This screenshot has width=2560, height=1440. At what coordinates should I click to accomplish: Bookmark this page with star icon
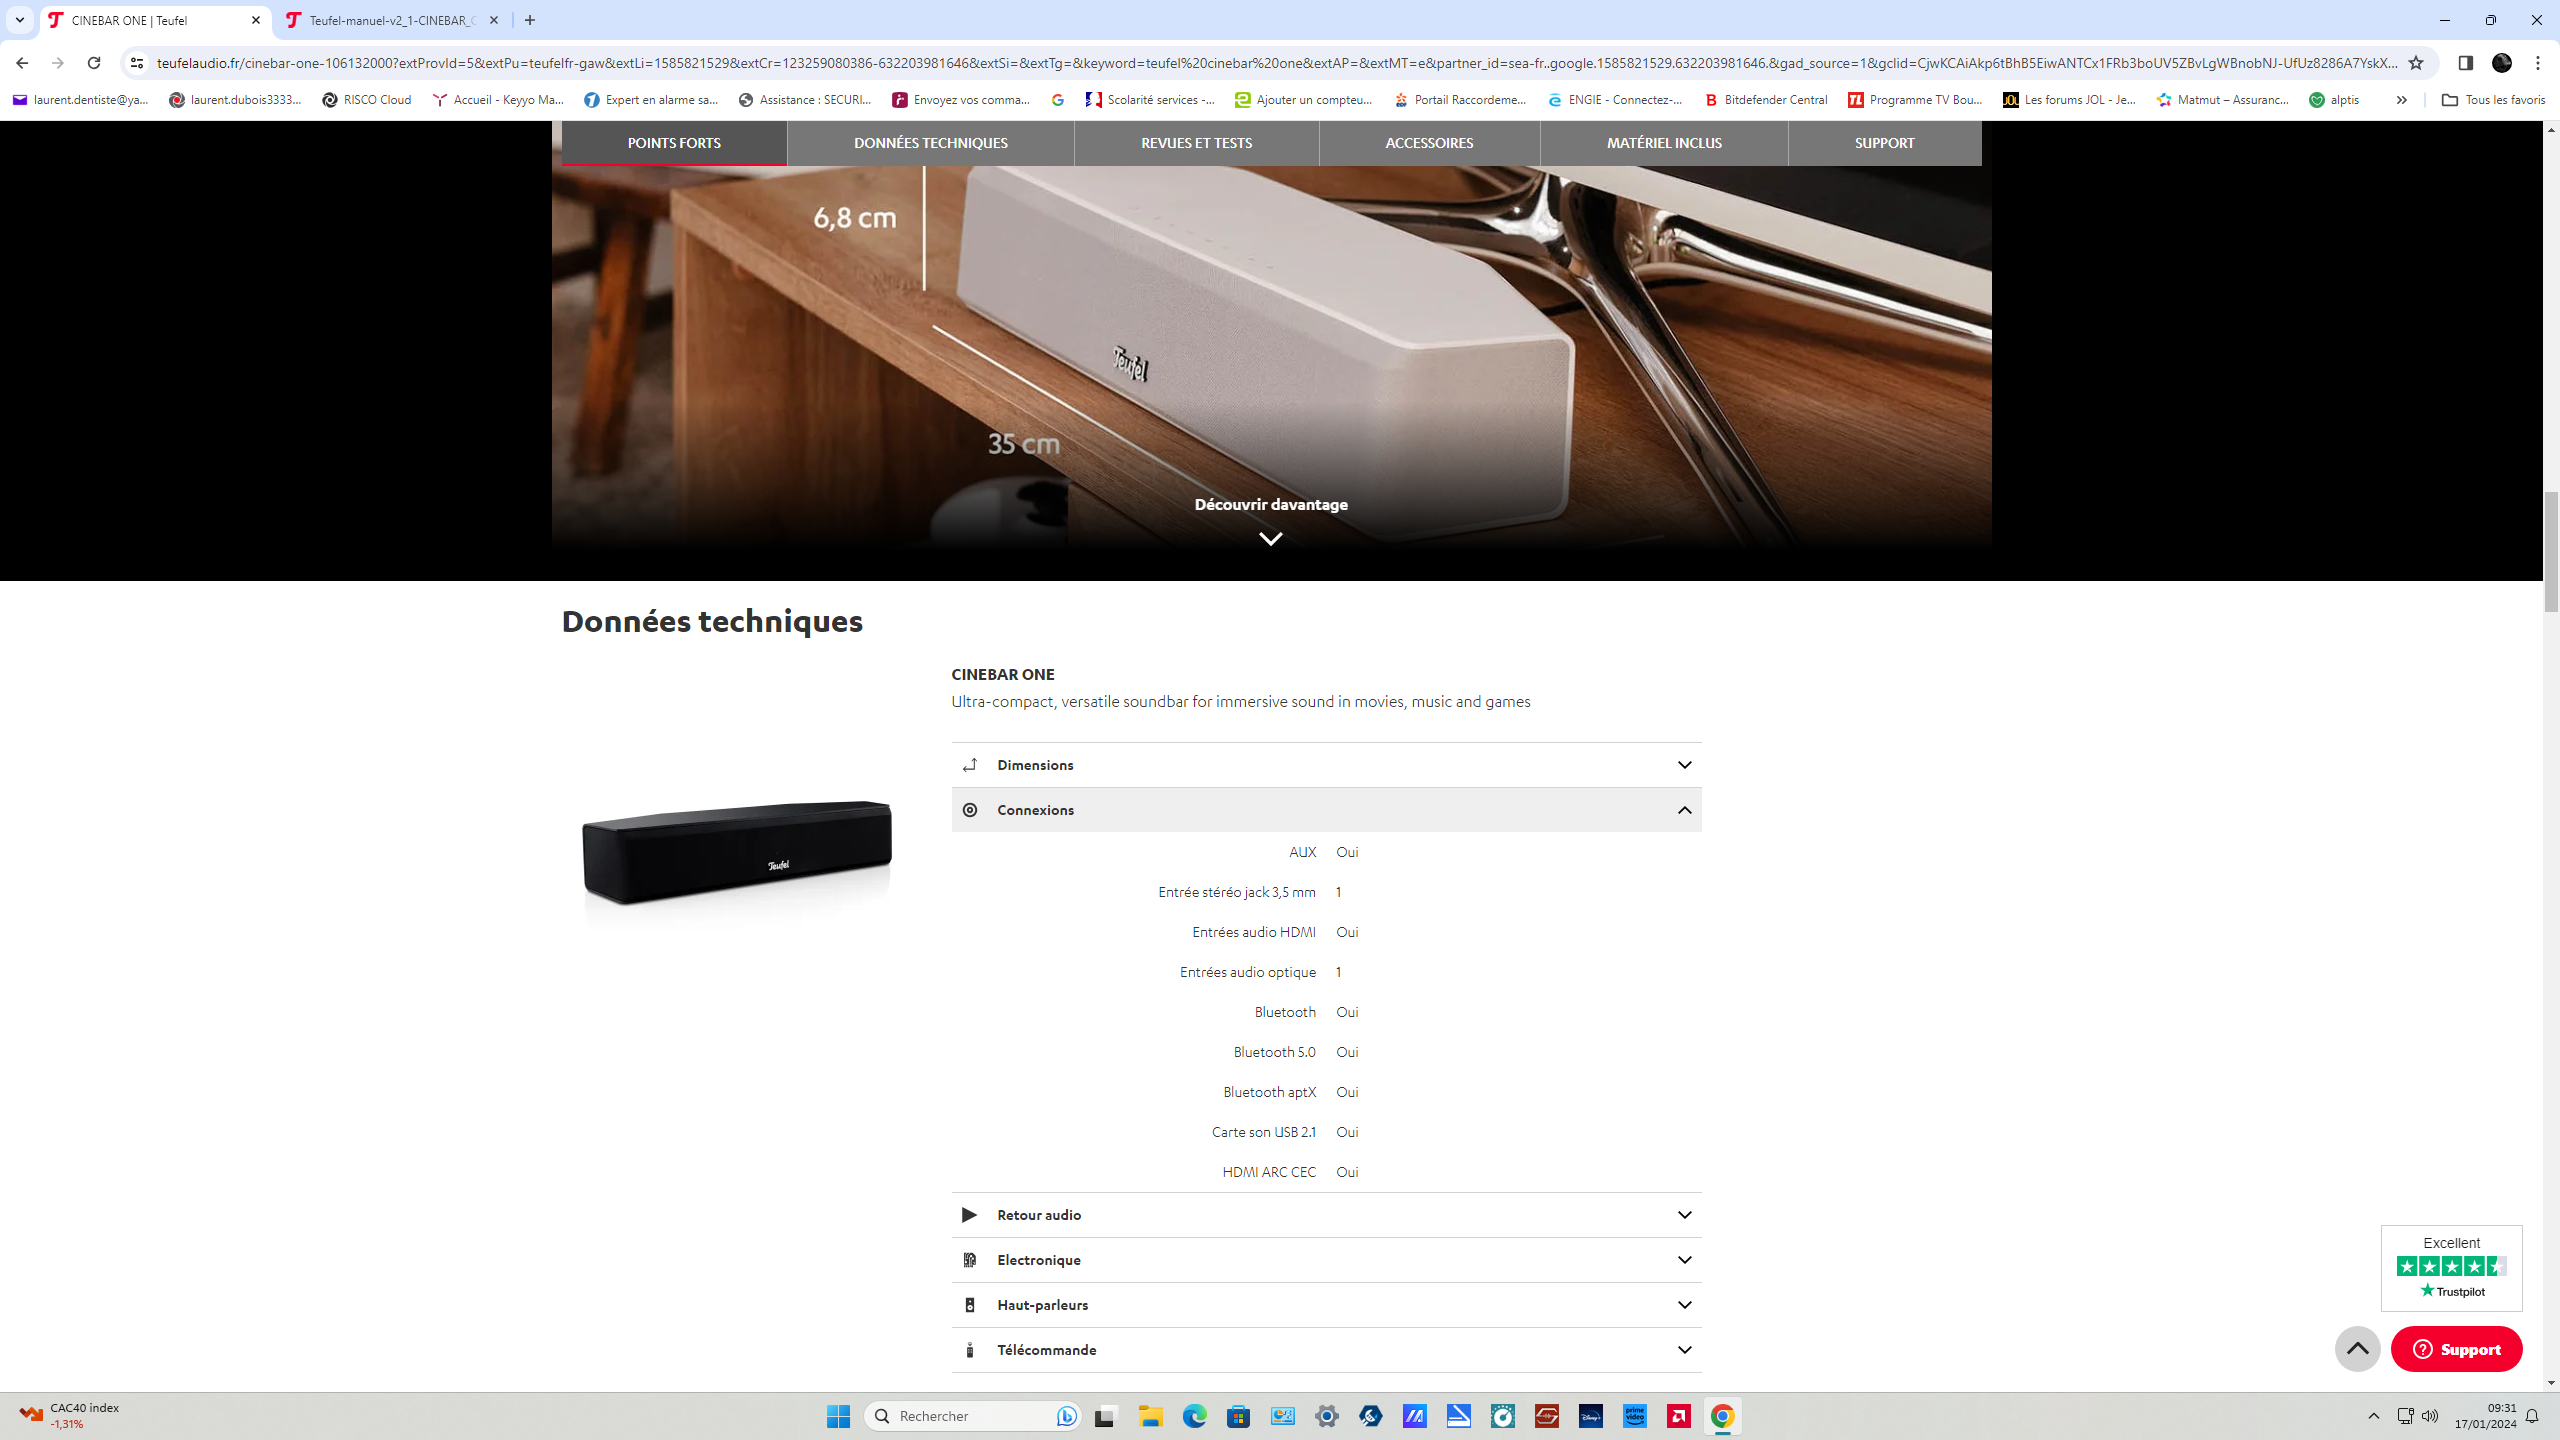[x=2416, y=63]
